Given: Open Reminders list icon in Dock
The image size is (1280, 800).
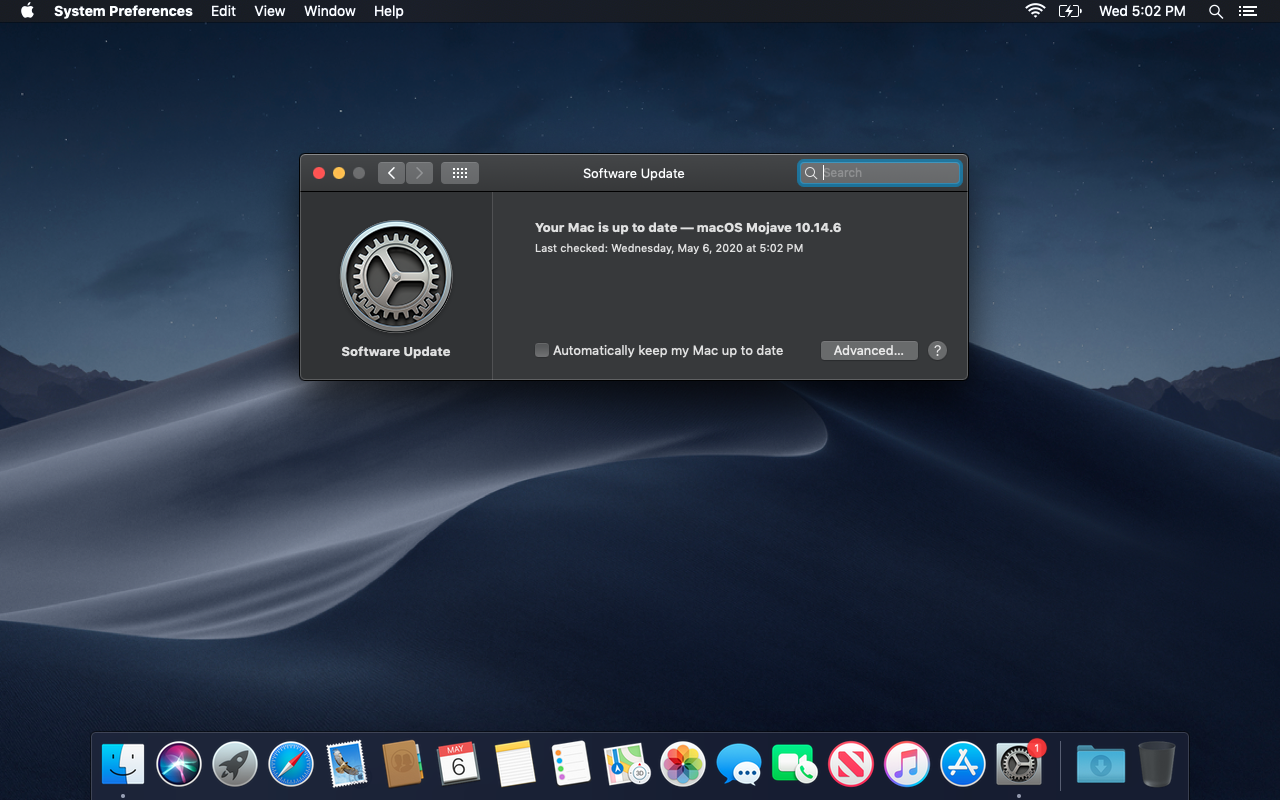Looking at the screenshot, I should pyautogui.click(x=571, y=765).
